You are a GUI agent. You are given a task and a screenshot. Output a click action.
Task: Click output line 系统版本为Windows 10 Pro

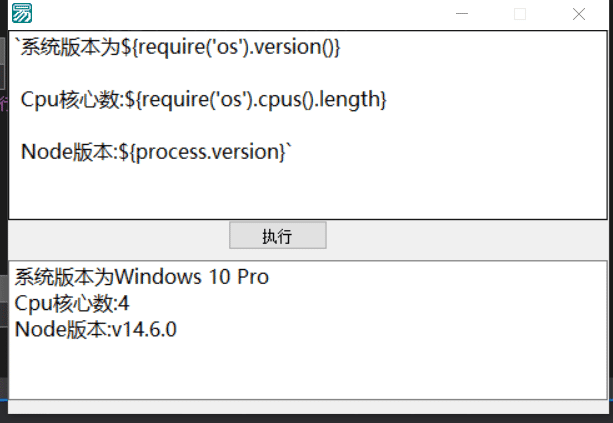142,277
